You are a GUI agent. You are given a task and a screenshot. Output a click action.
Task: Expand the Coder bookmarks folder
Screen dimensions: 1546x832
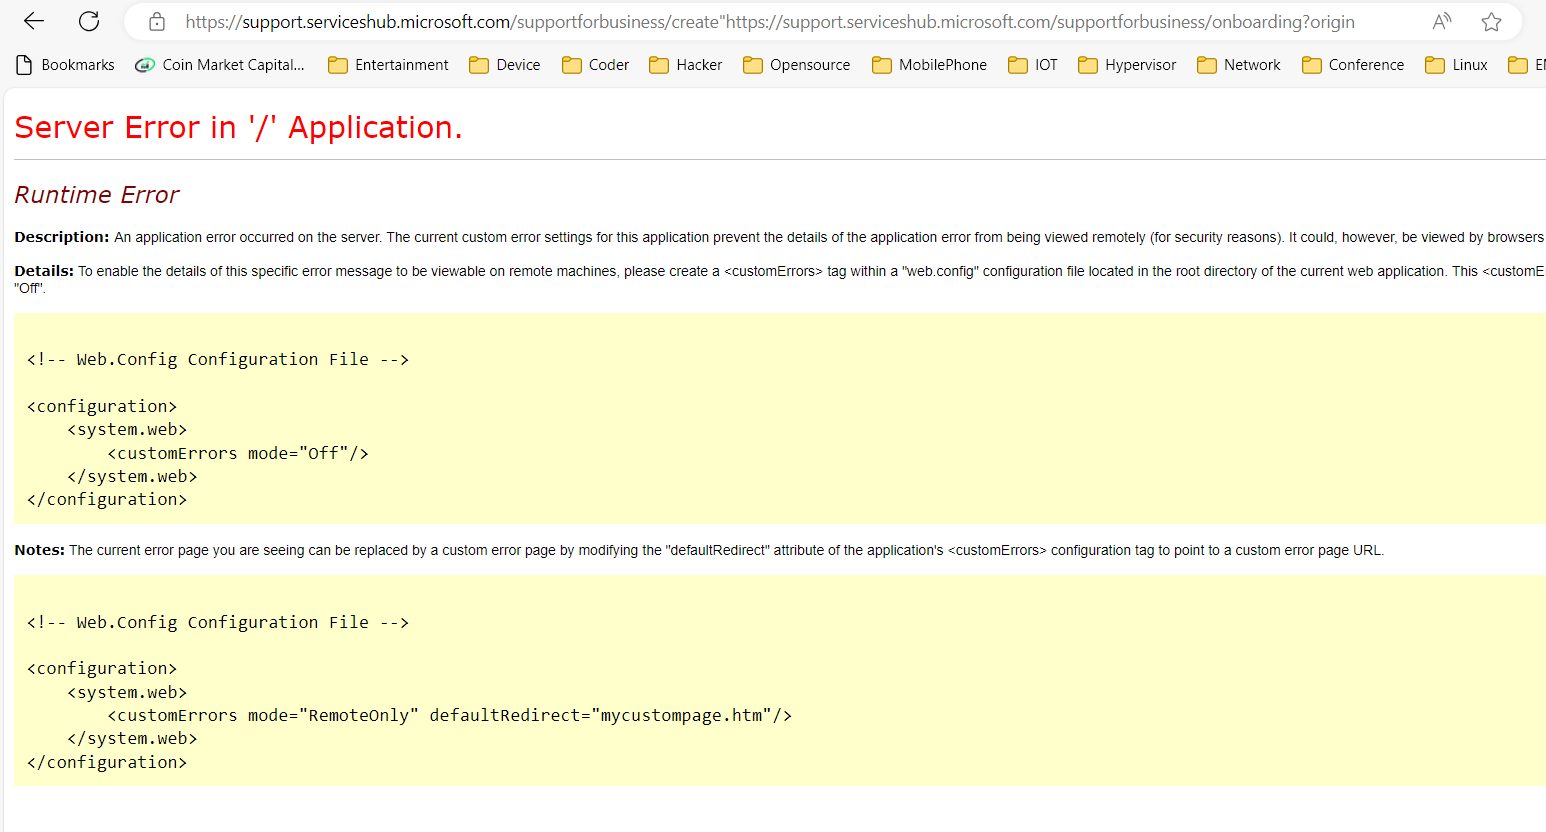point(596,65)
